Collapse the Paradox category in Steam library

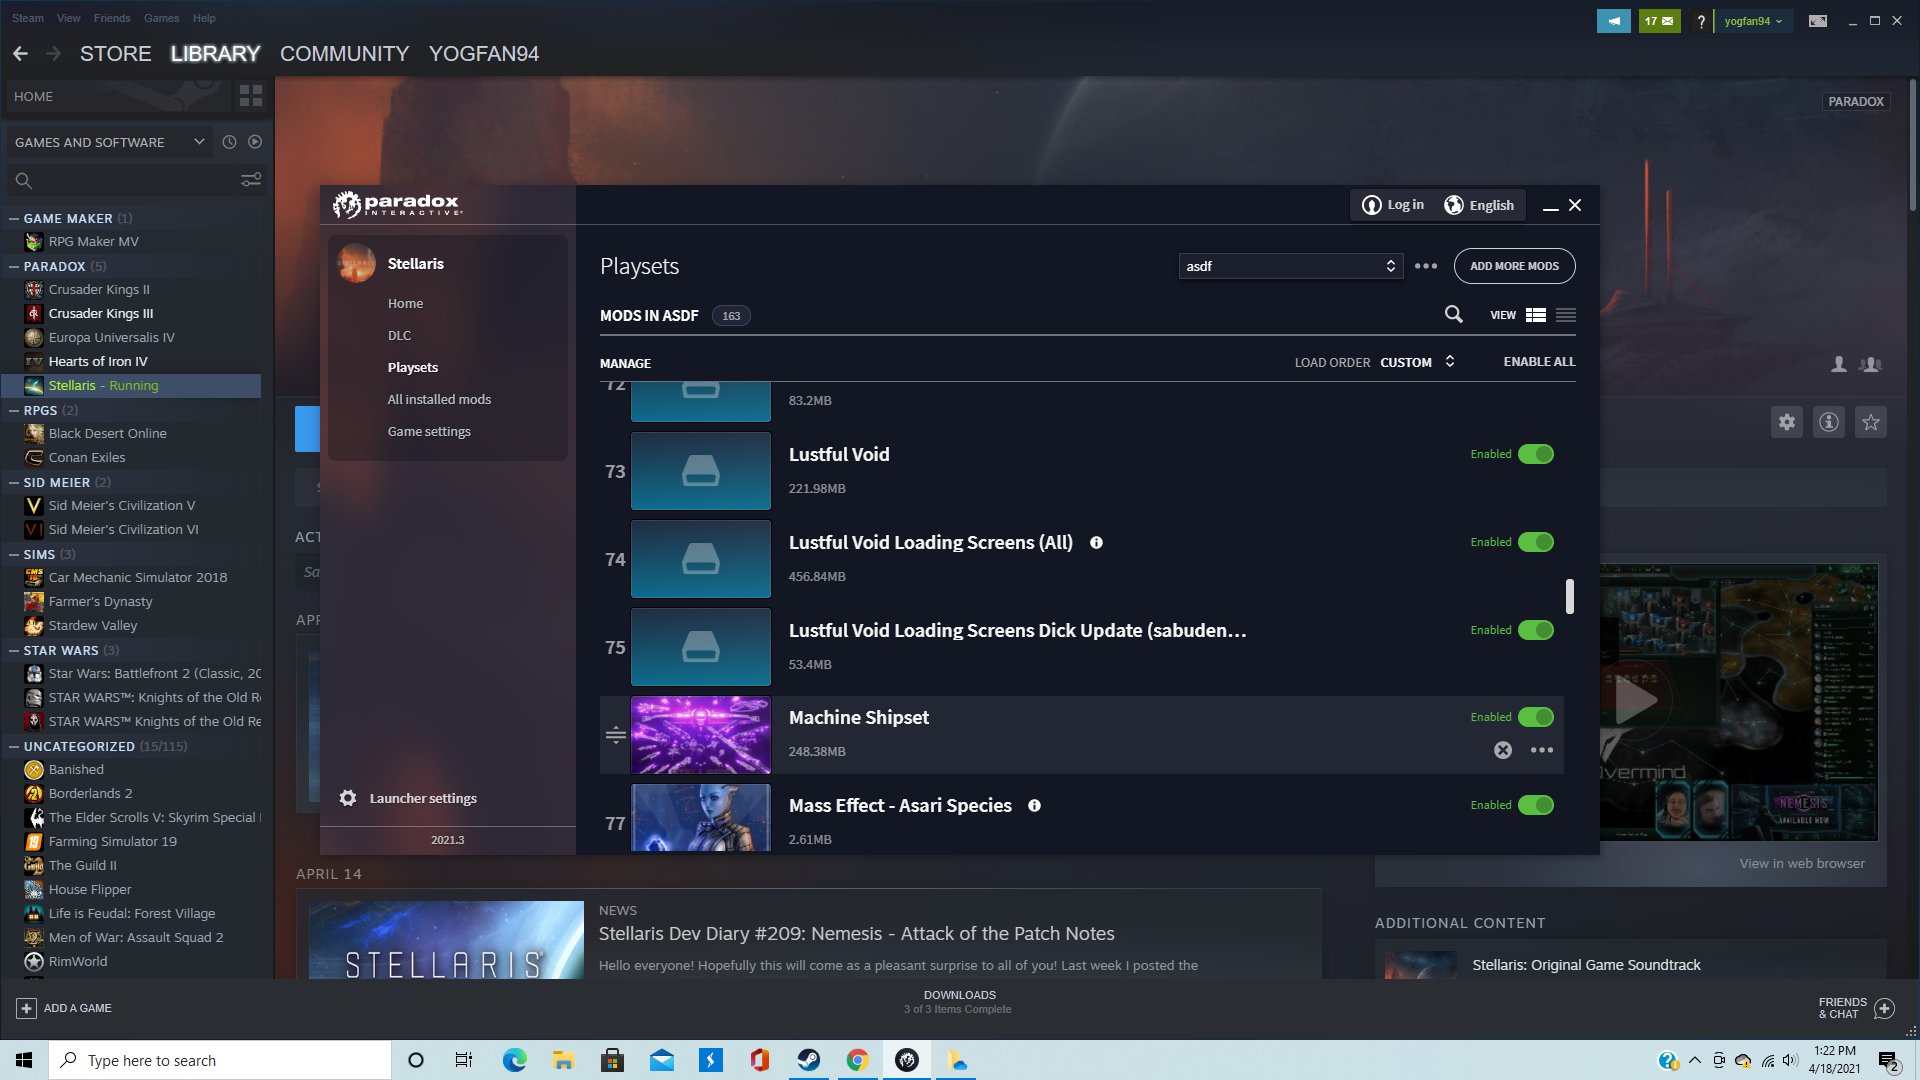(x=14, y=266)
